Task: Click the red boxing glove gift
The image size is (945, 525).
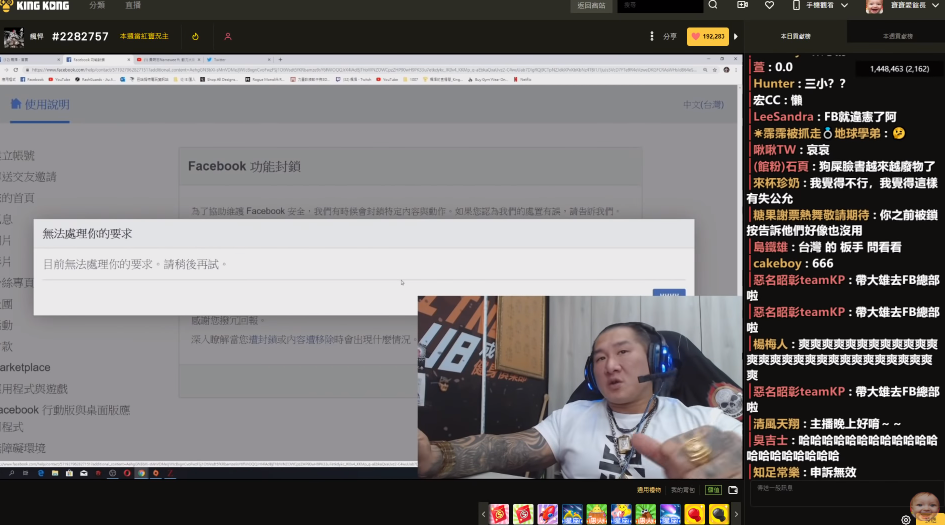Action: pos(693,515)
